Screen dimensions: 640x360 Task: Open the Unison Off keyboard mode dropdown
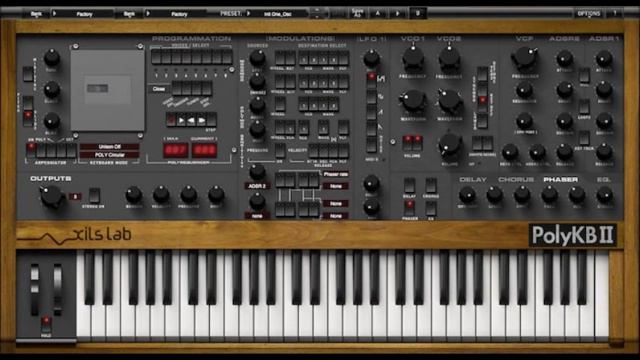click(x=109, y=147)
